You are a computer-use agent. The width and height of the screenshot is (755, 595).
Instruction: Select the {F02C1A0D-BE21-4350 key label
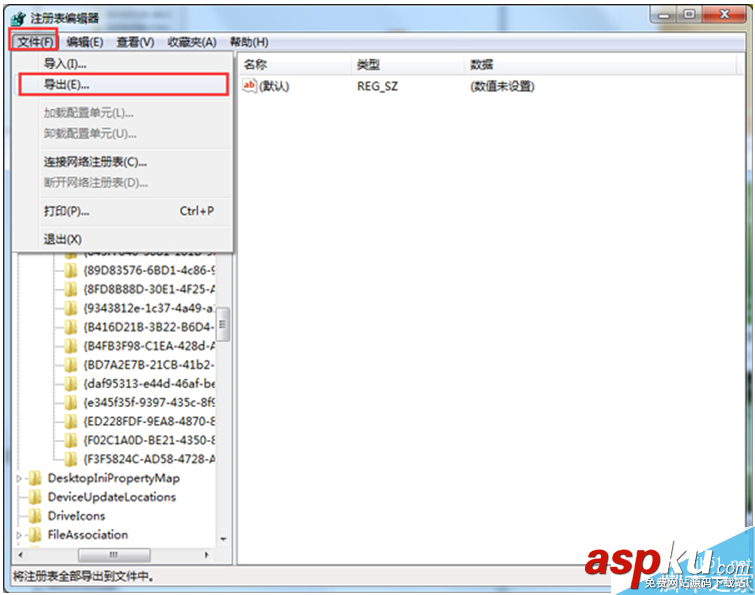point(149,440)
